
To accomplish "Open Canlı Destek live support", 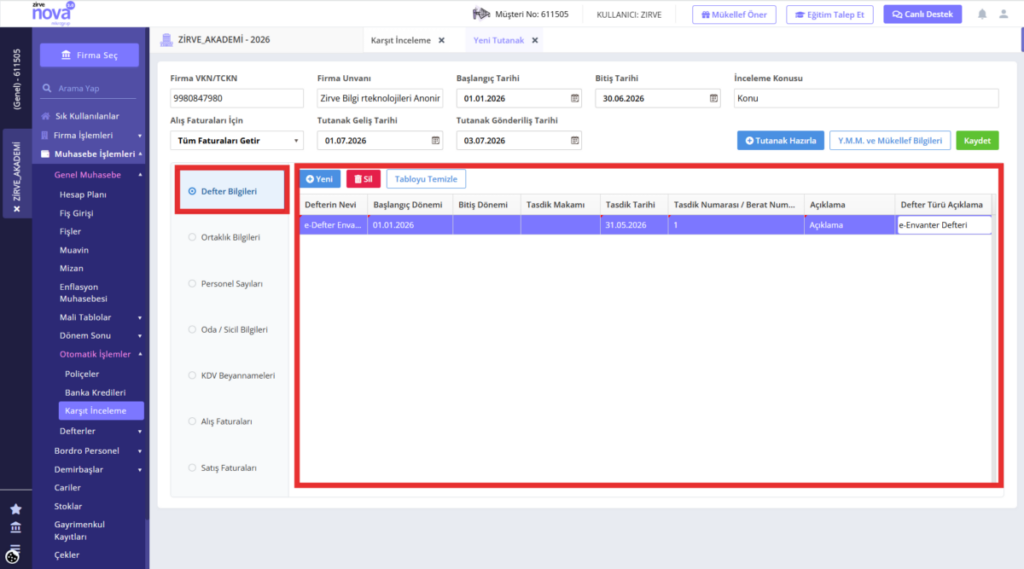I will click(x=922, y=14).
